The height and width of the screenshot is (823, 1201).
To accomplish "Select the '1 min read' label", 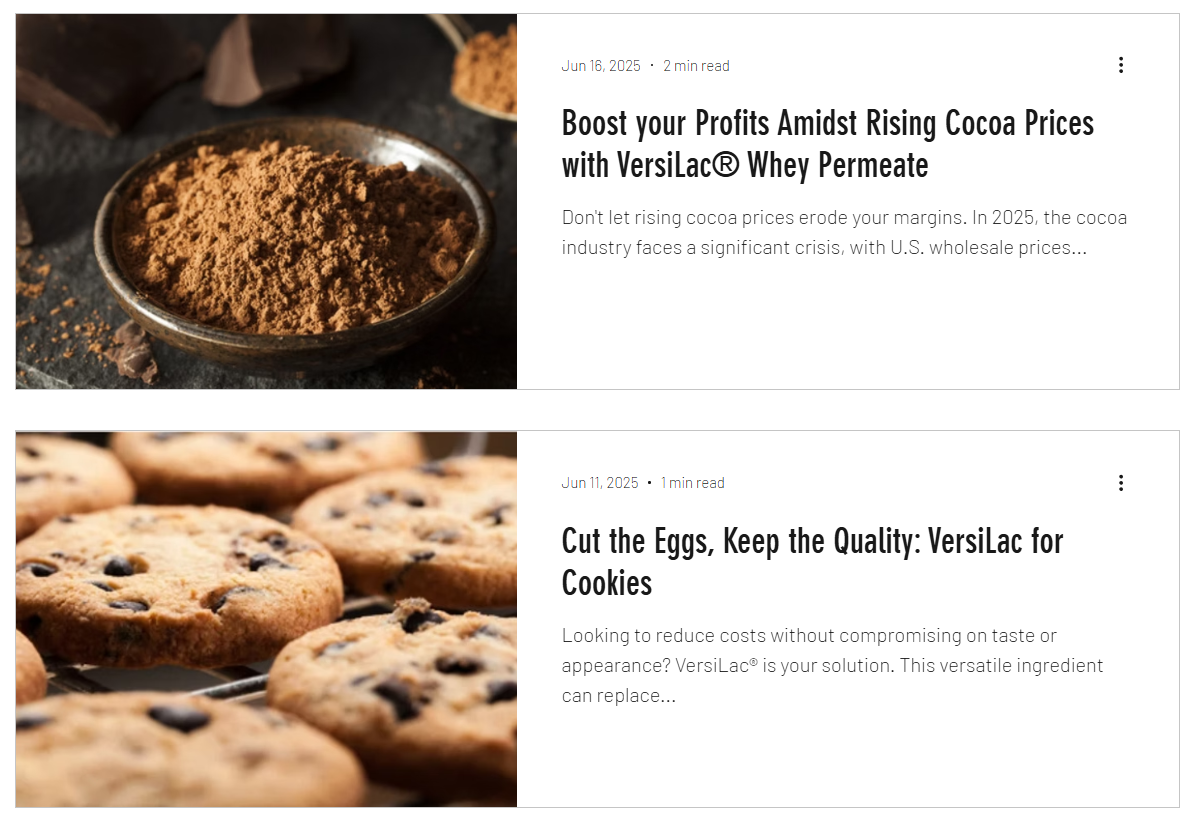I will click(x=692, y=483).
